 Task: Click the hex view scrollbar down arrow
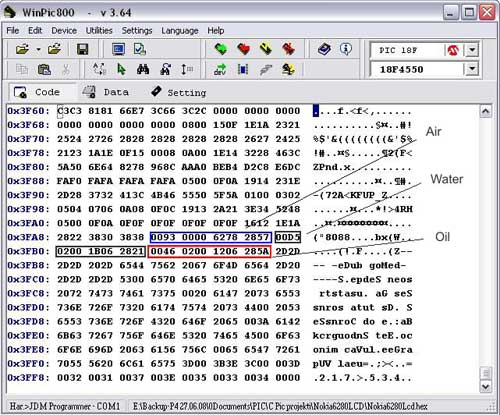click(x=485, y=386)
